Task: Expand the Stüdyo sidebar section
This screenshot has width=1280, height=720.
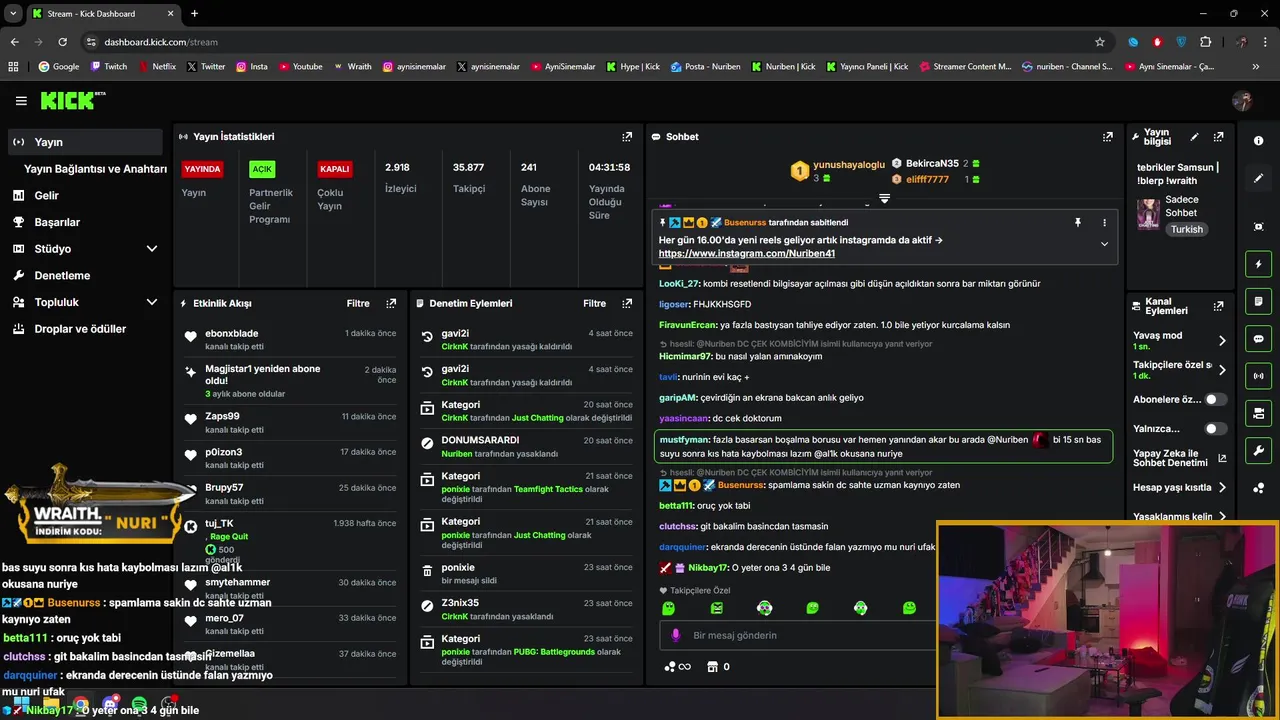Action: 152,249
